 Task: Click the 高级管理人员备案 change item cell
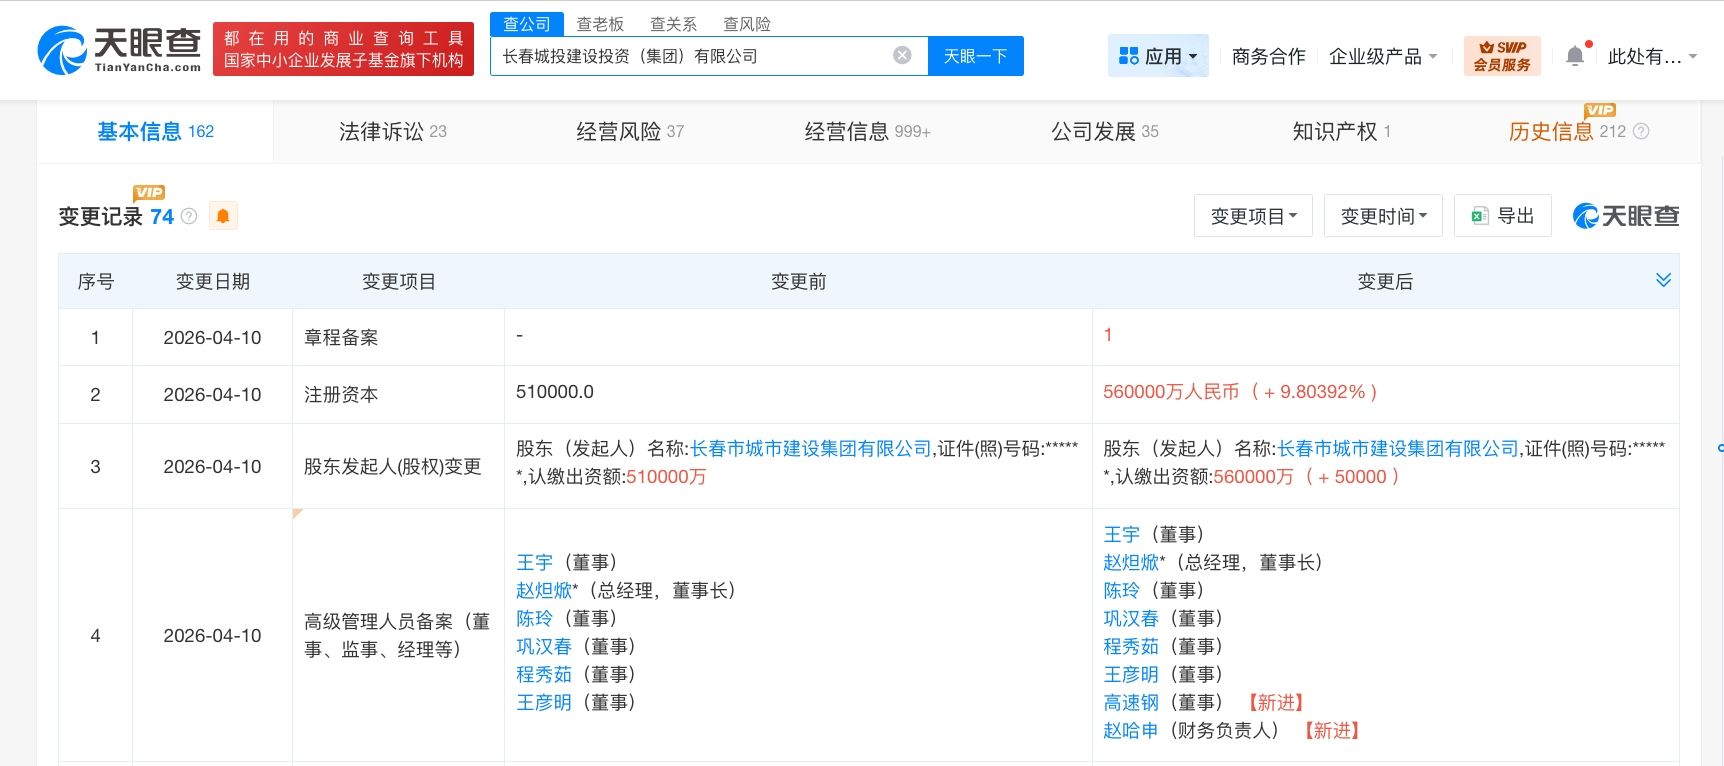click(397, 635)
